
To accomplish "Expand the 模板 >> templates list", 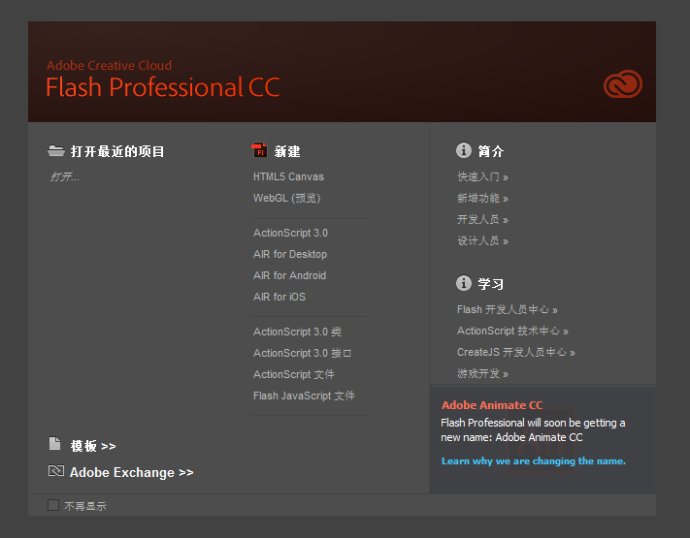I will 93,446.
